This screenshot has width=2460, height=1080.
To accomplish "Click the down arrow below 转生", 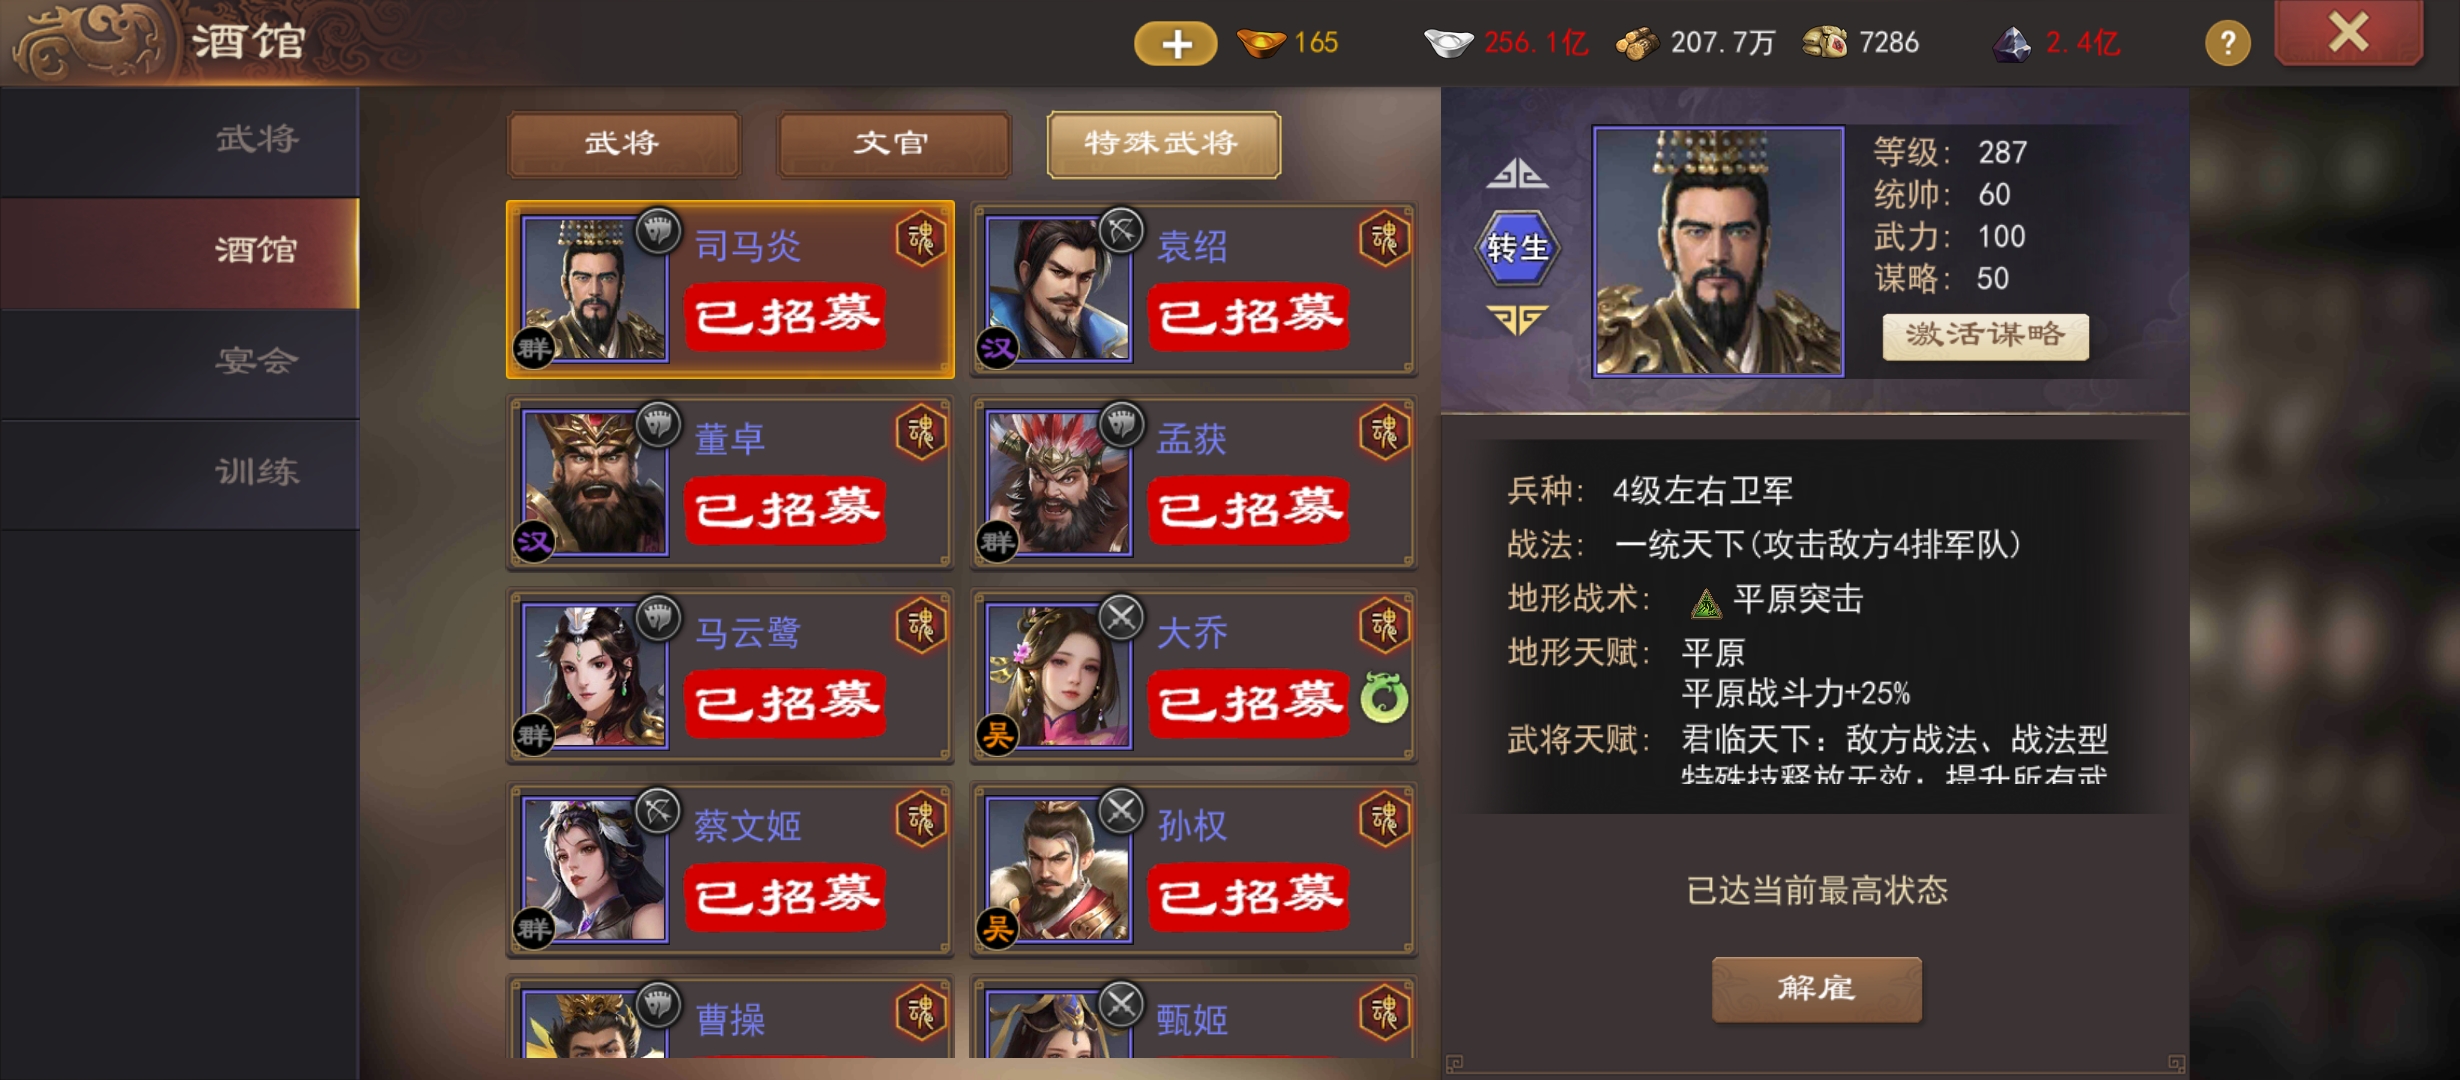I will point(1517,319).
